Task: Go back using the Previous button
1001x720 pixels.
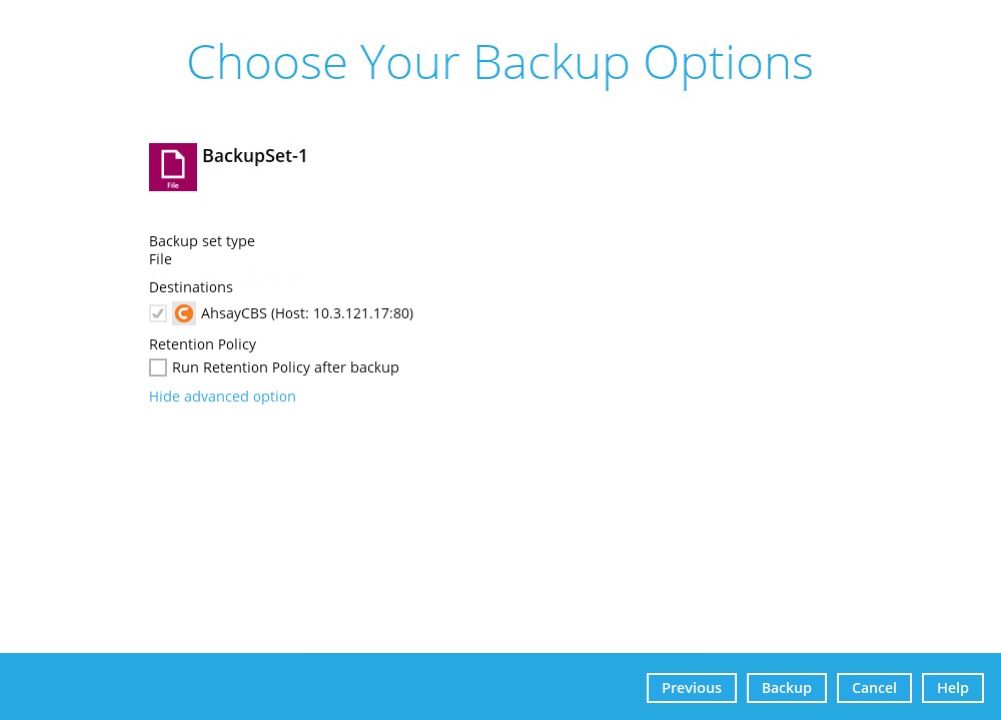Action: click(x=691, y=687)
